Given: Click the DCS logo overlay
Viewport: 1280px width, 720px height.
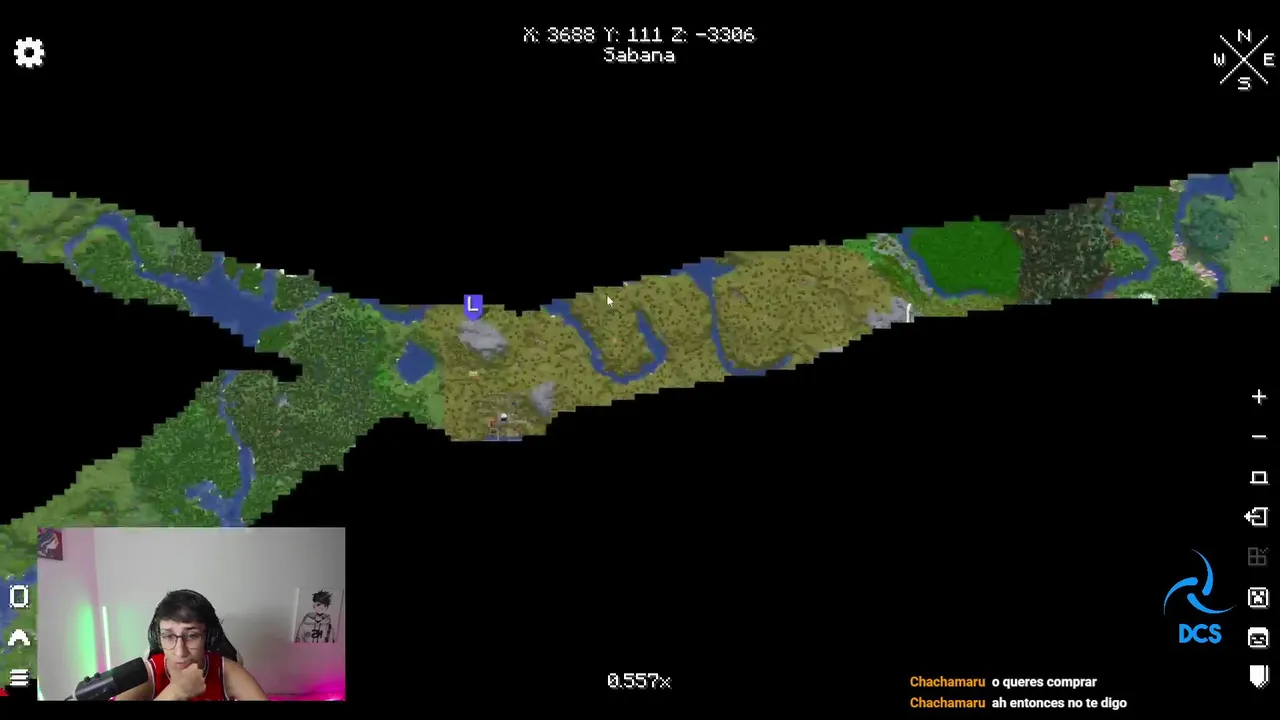Looking at the screenshot, I should click(x=1198, y=598).
